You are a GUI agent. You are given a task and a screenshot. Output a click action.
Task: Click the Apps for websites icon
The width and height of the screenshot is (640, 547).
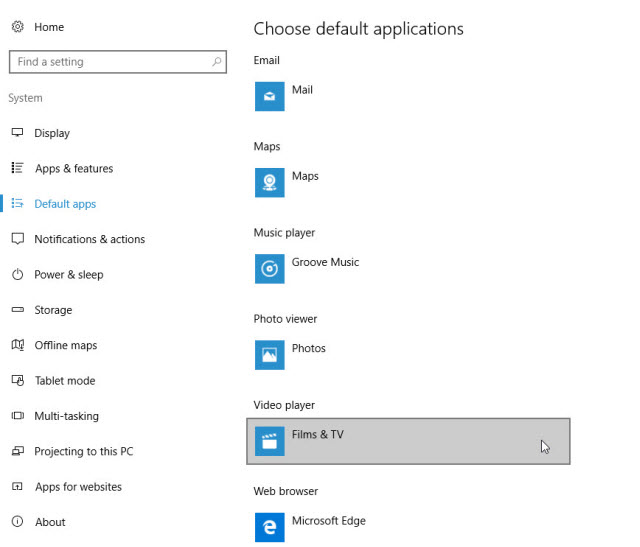17,486
